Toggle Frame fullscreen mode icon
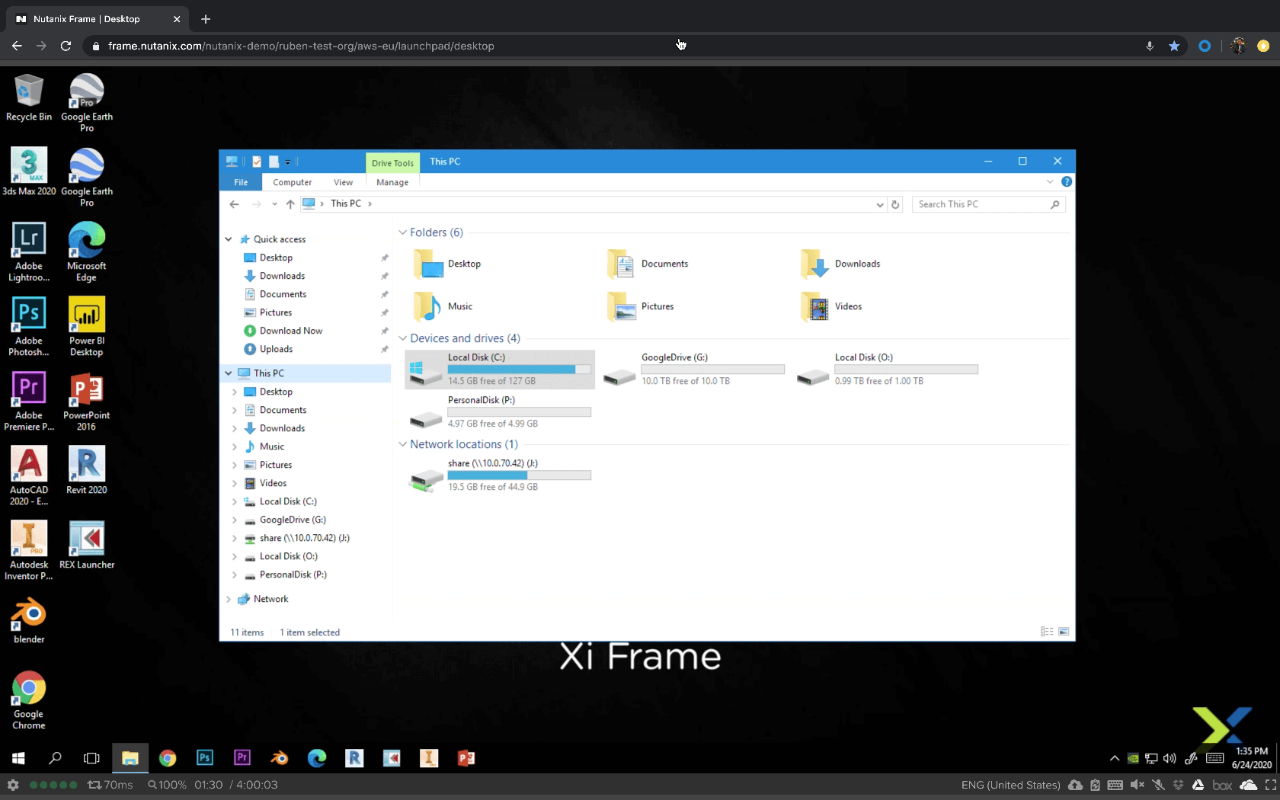 [1270, 785]
